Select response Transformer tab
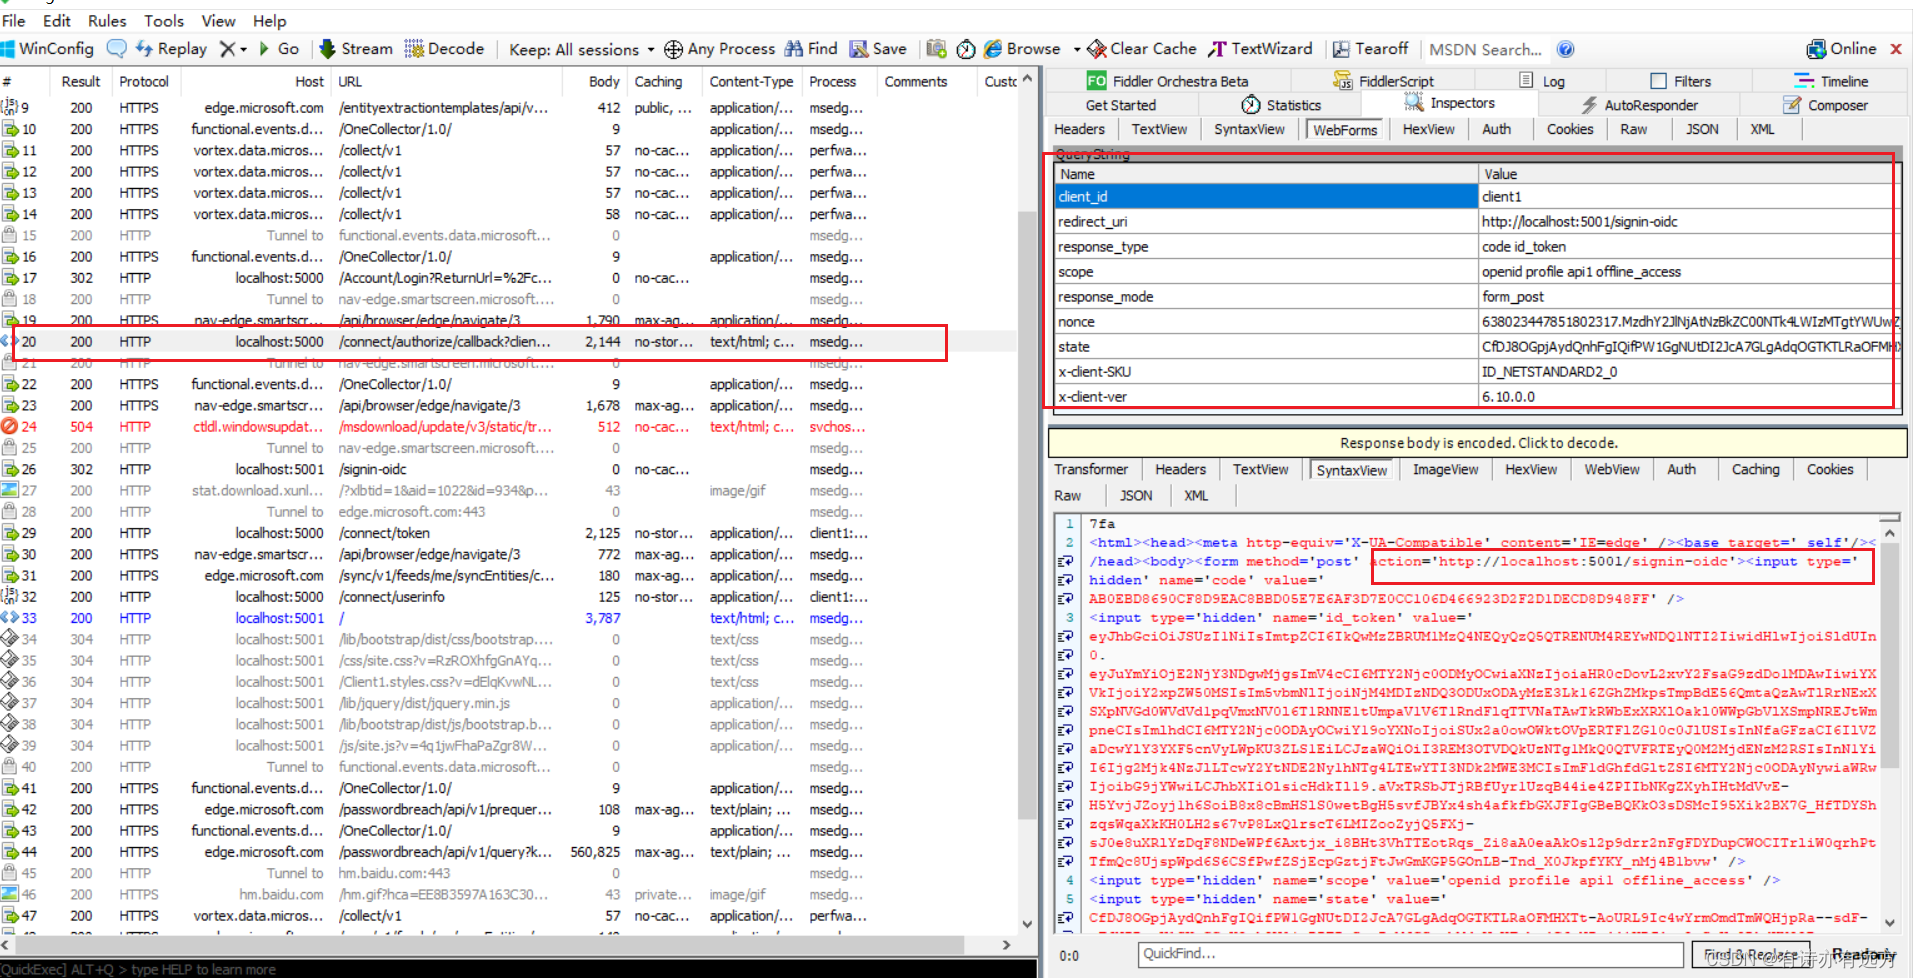The image size is (1913, 978). (1090, 469)
